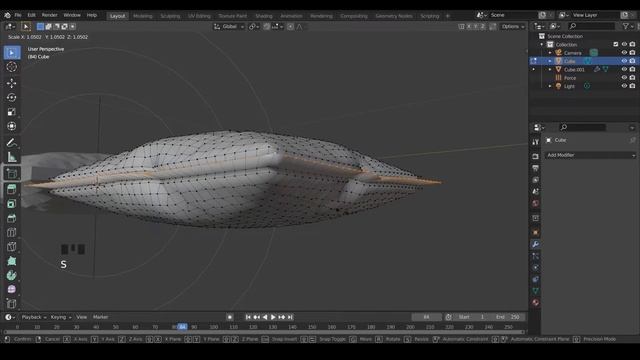Toggle eye icon for Force object

click(624, 78)
